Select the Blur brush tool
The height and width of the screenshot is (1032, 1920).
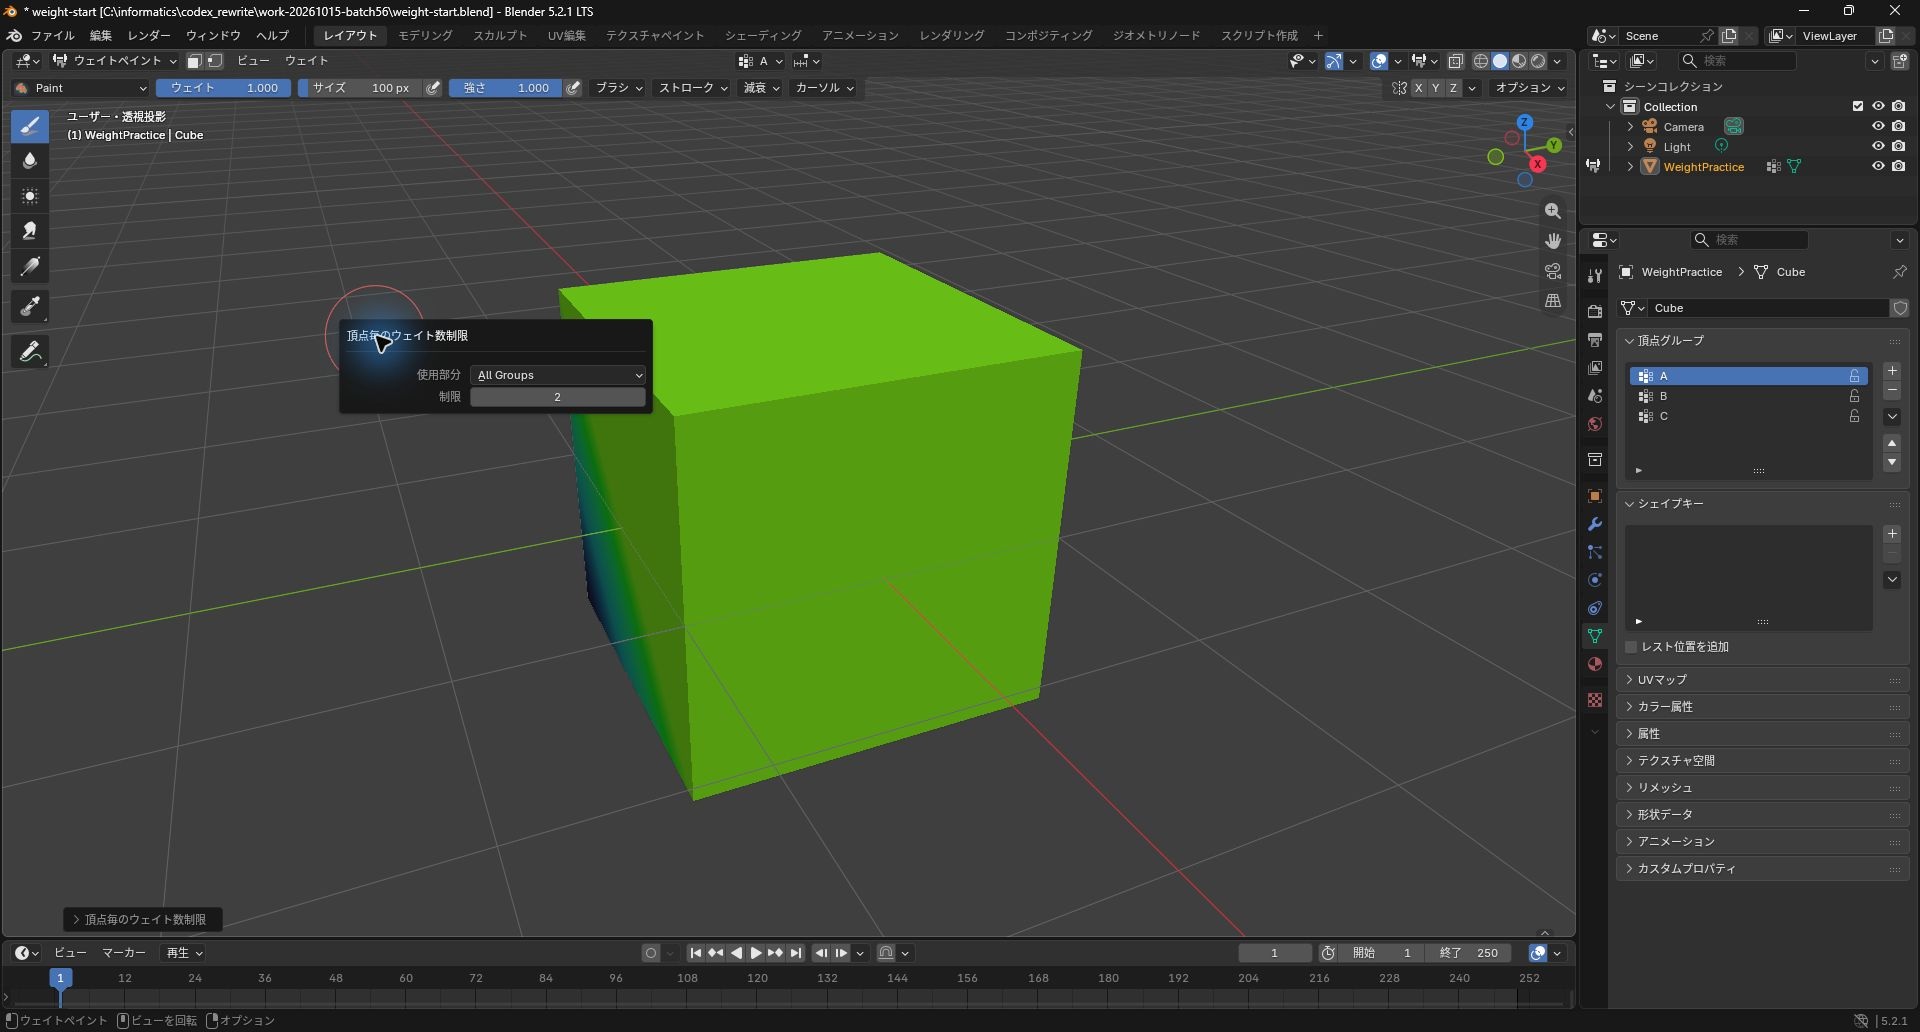30,161
